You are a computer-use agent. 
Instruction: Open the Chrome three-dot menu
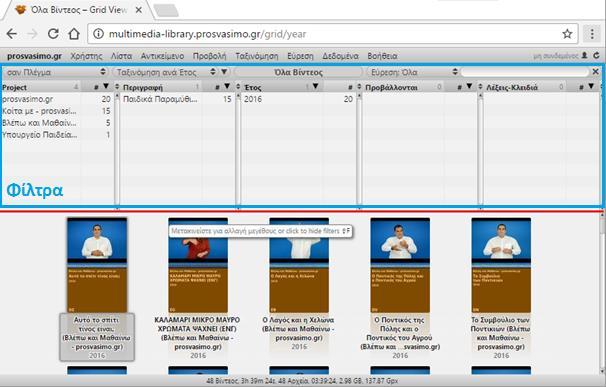click(592, 34)
